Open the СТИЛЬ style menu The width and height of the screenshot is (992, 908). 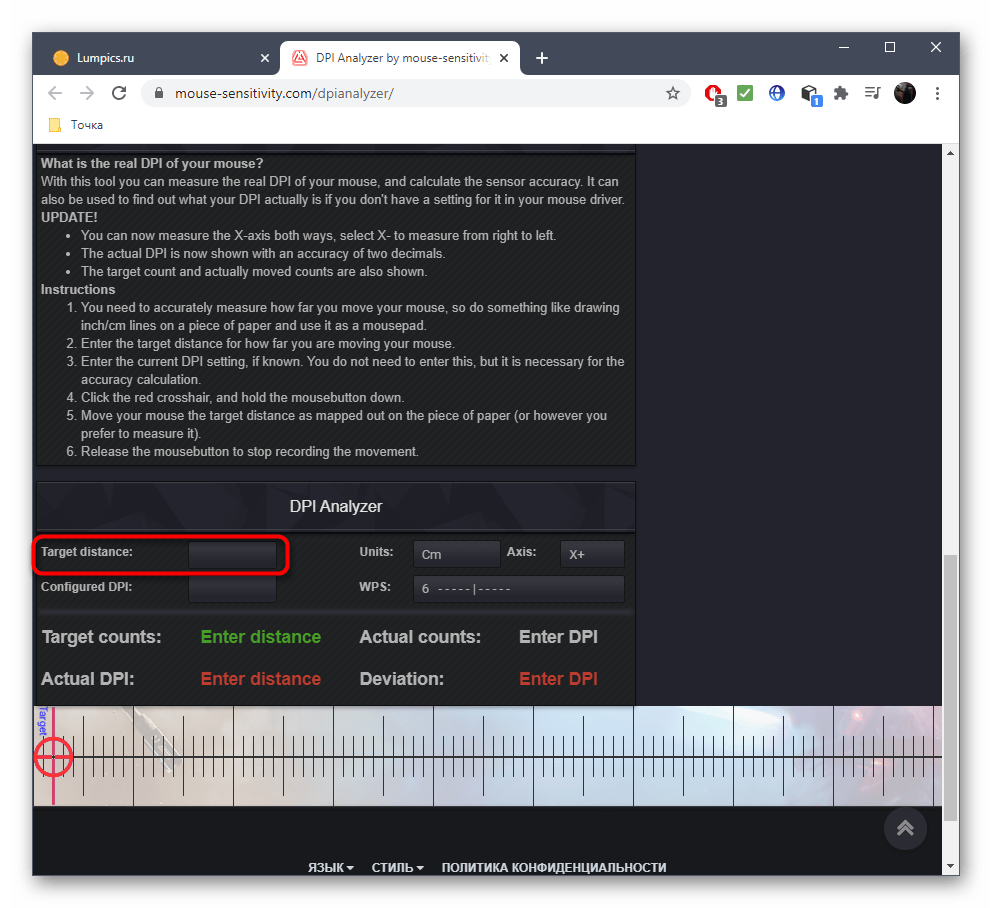(x=397, y=868)
